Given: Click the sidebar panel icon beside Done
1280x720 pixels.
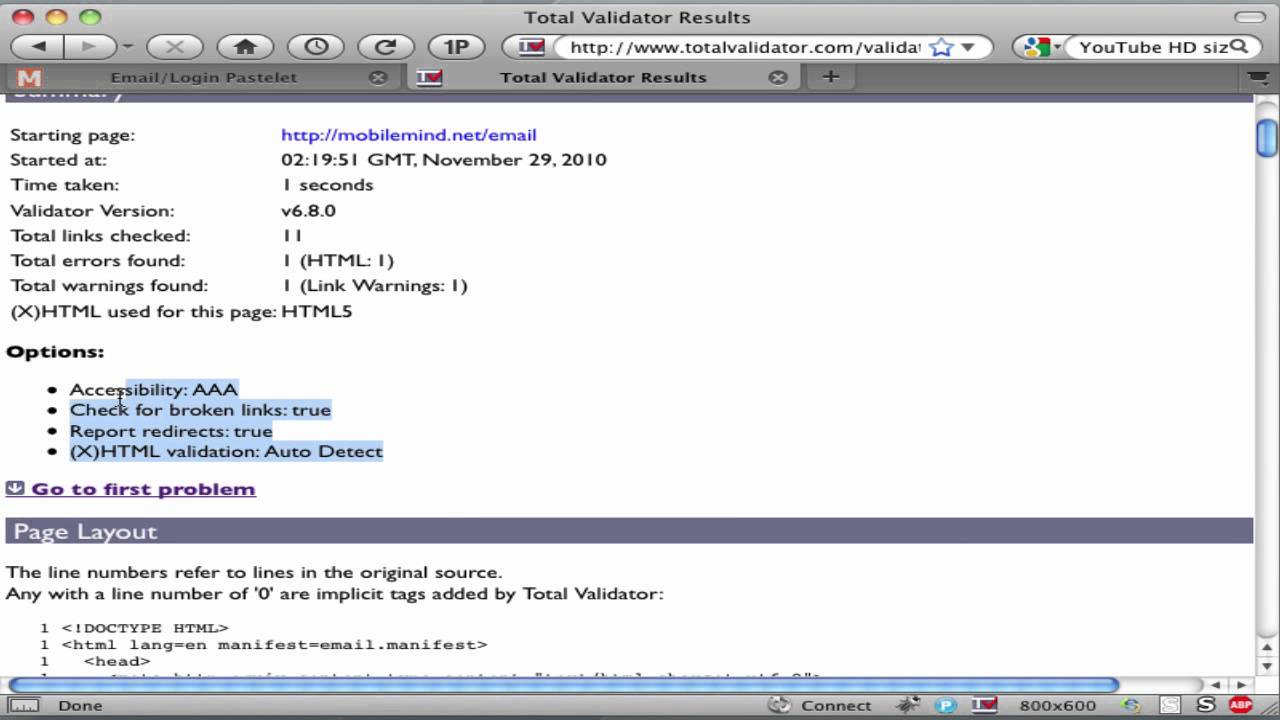Looking at the screenshot, I should (24, 705).
